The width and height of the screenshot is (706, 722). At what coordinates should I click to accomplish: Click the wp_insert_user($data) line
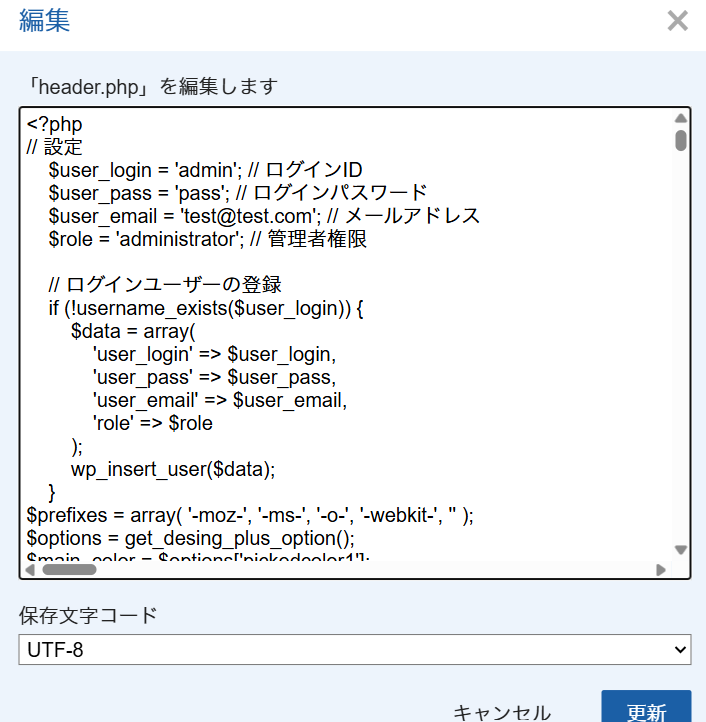pyautogui.click(x=172, y=469)
